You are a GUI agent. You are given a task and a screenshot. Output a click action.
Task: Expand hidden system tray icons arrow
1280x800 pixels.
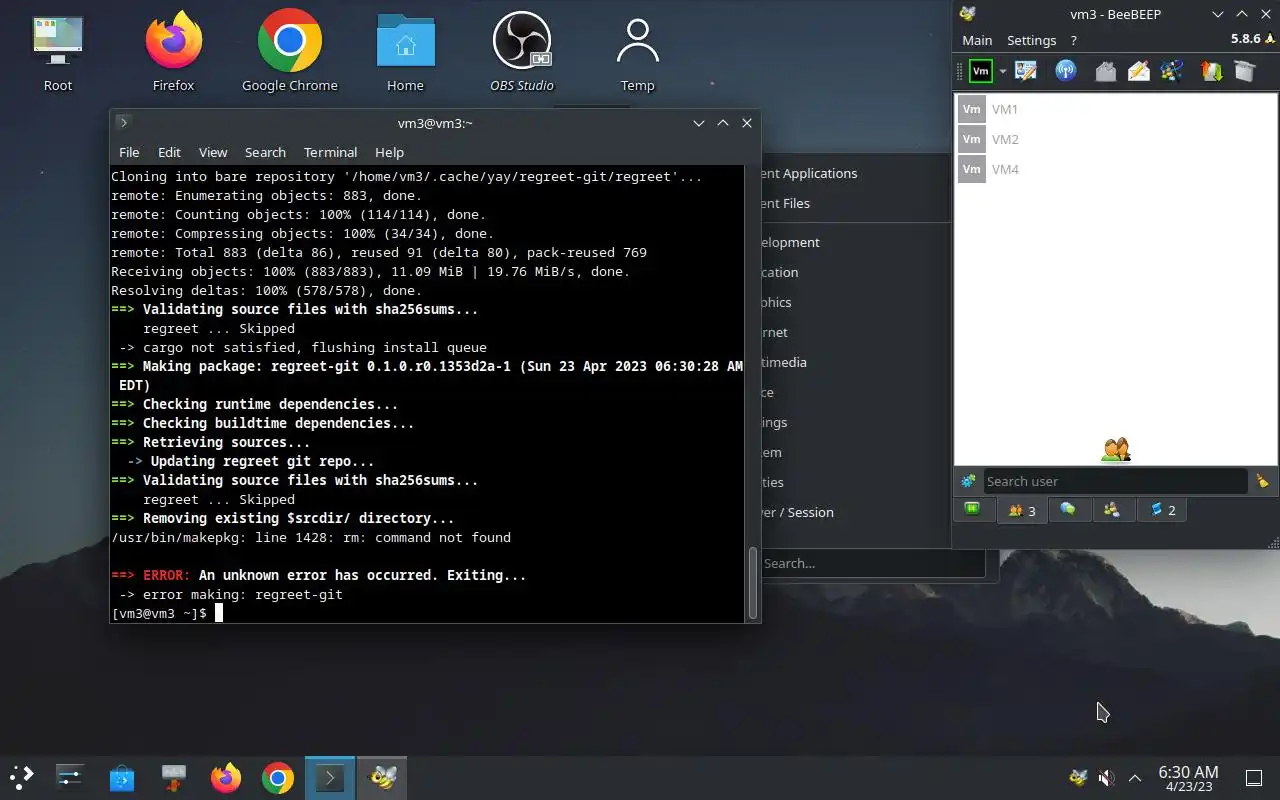coord(1135,777)
